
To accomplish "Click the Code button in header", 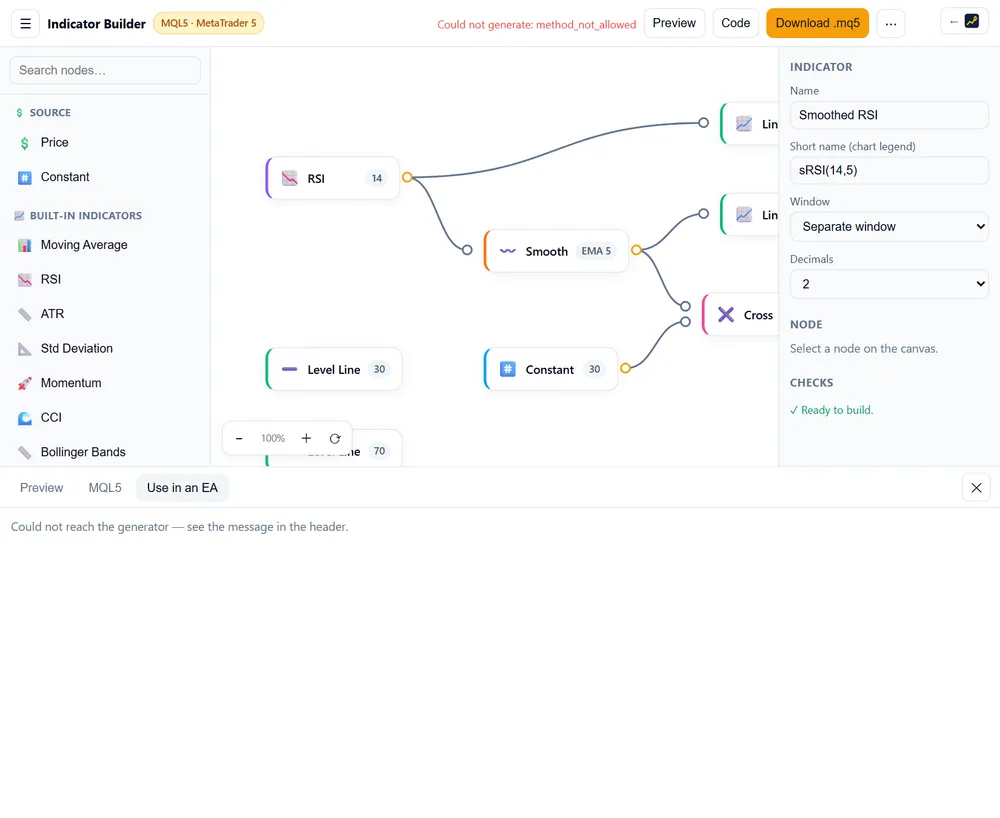I will coord(735,23).
